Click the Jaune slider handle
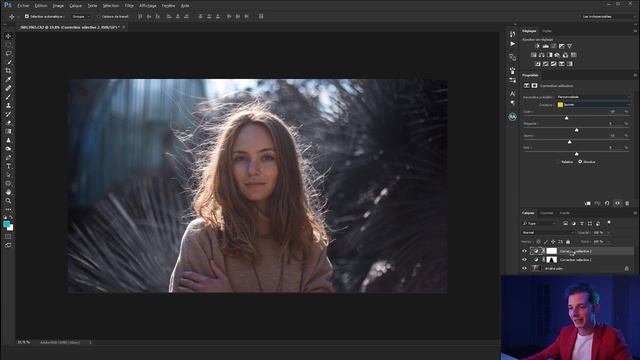The height and width of the screenshot is (360, 640). click(569, 142)
